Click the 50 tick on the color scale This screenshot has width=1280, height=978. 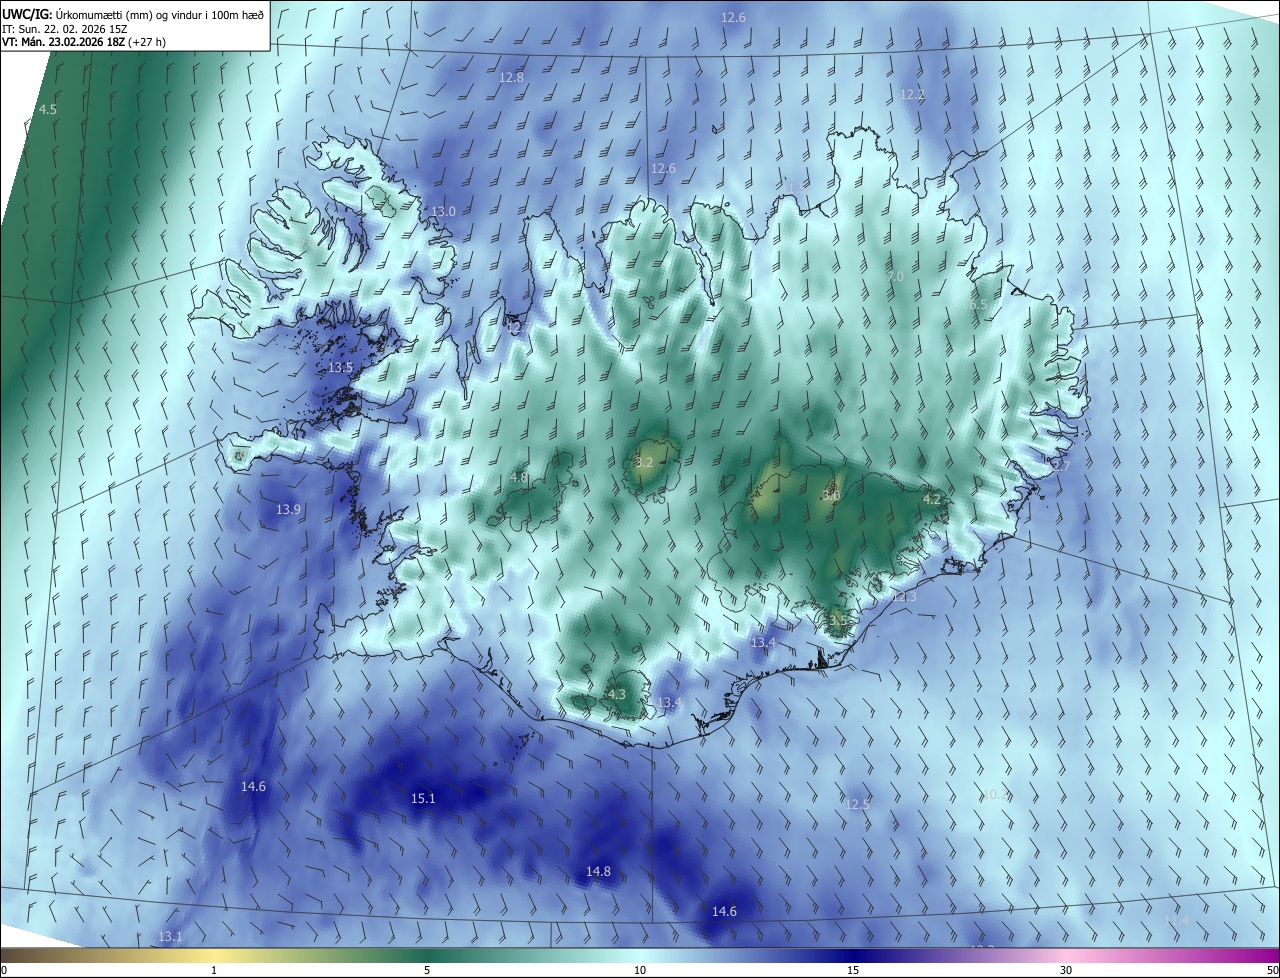[1272, 970]
